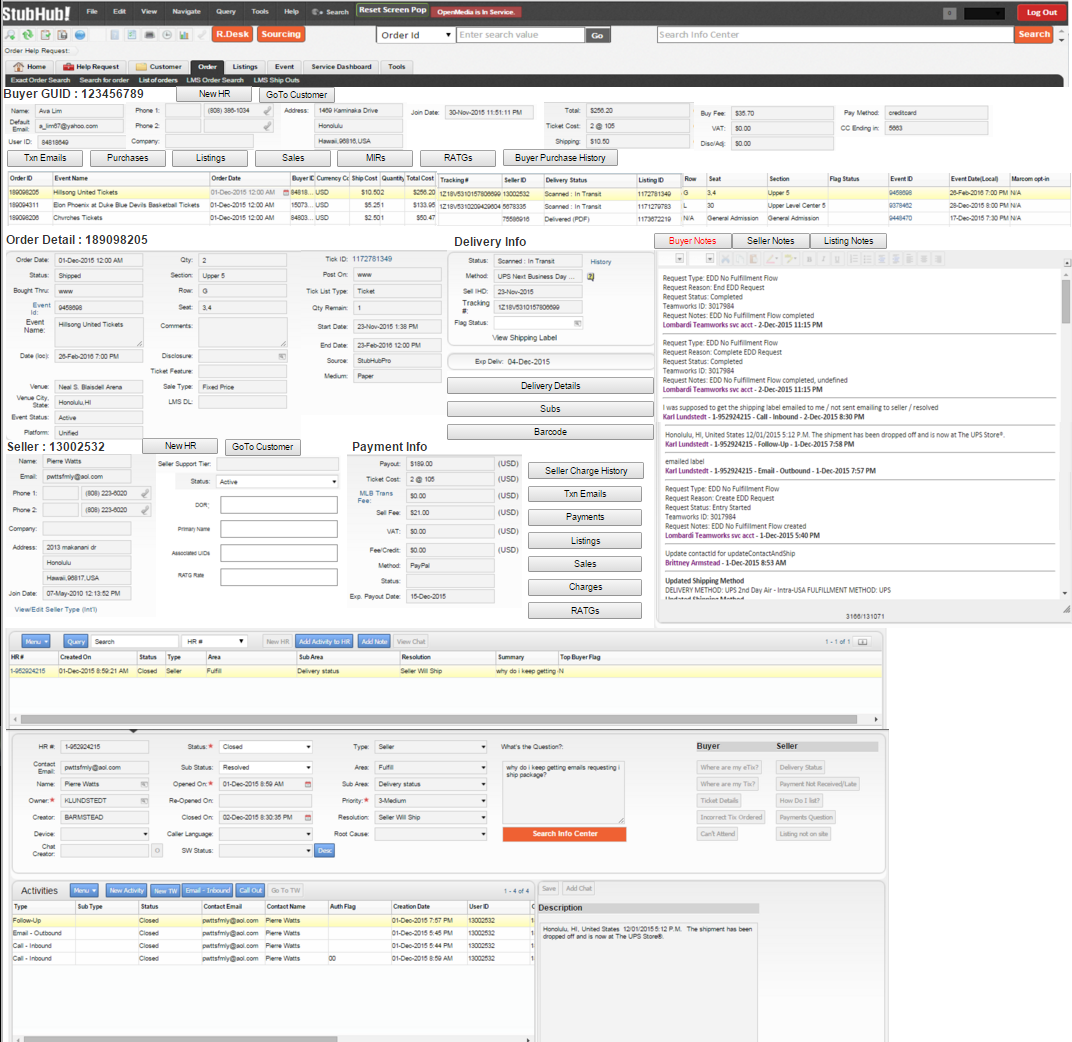Click the clock icon in the toolbar

[x=167, y=34]
